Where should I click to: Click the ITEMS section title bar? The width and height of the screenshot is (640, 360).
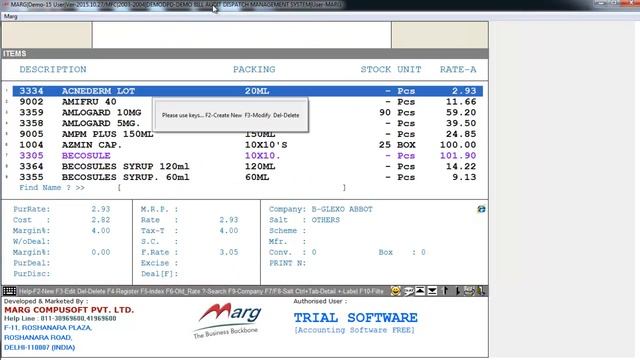click(x=245, y=53)
